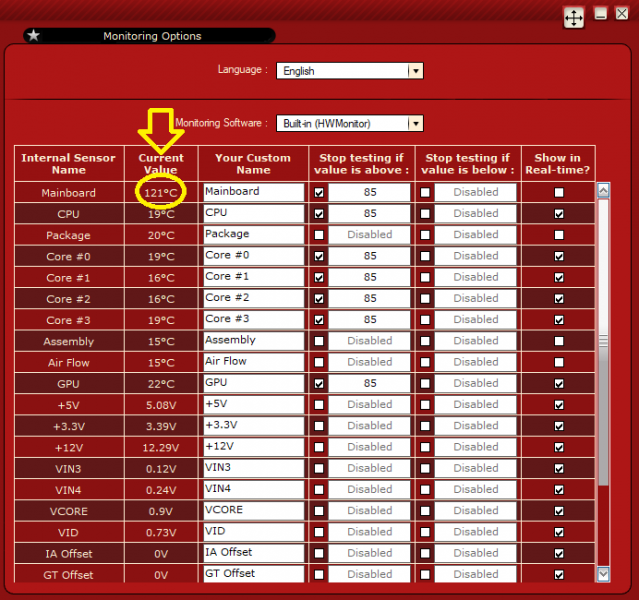639x600 pixels.
Task: Enable stop-below checkbox for GPU
Action: [426, 383]
